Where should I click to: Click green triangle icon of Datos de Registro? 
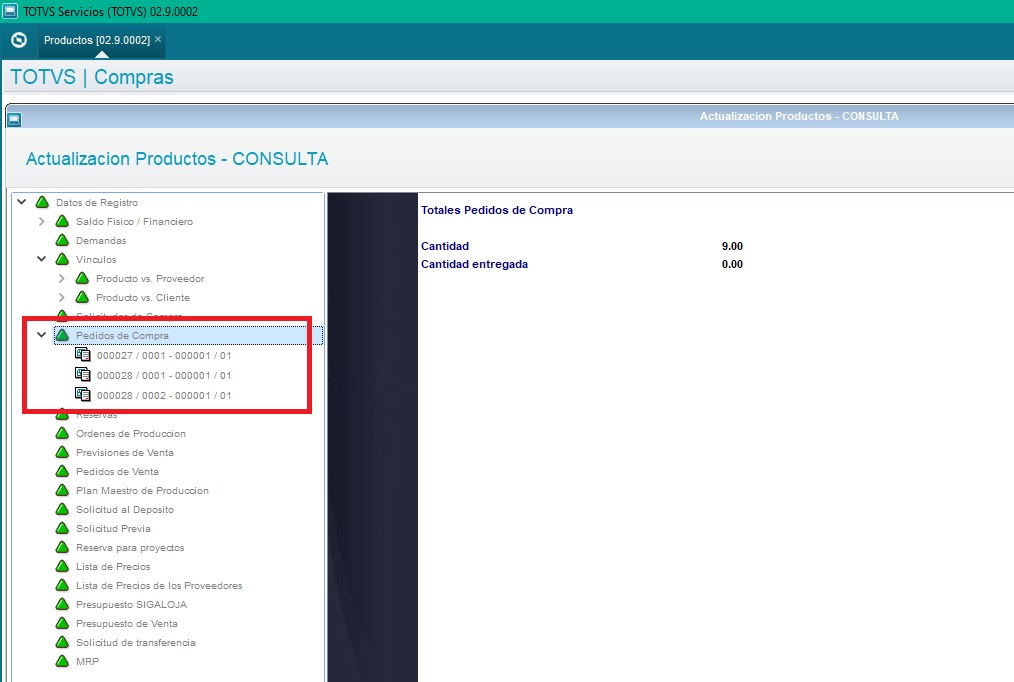[43, 202]
